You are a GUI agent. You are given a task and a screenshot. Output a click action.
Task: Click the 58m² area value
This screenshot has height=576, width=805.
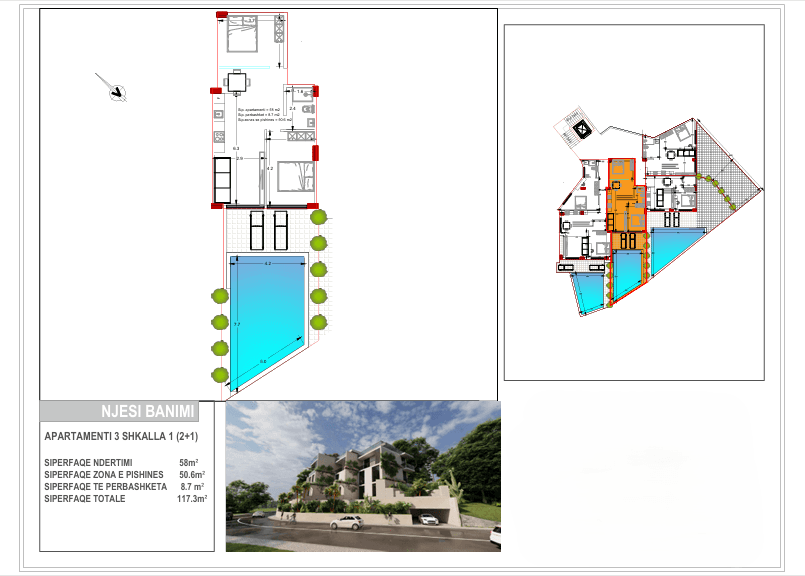coord(188,463)
